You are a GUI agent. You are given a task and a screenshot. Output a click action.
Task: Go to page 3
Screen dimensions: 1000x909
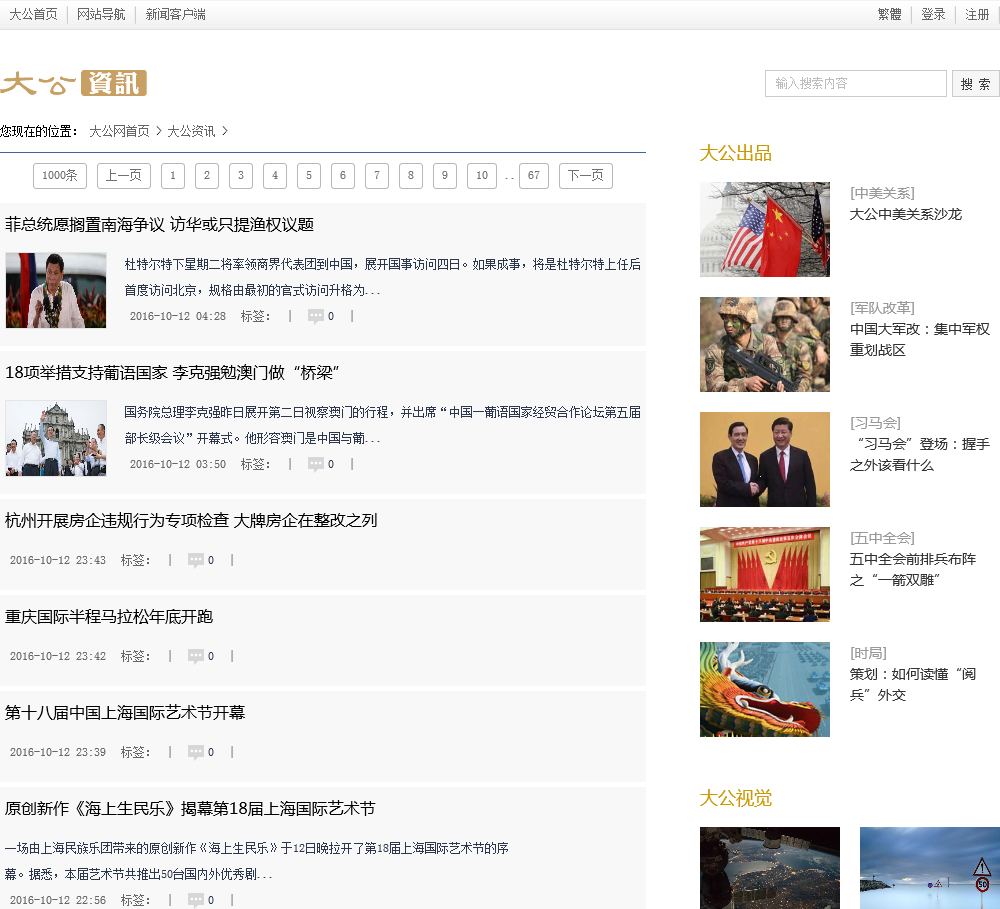tap(240, 175)
